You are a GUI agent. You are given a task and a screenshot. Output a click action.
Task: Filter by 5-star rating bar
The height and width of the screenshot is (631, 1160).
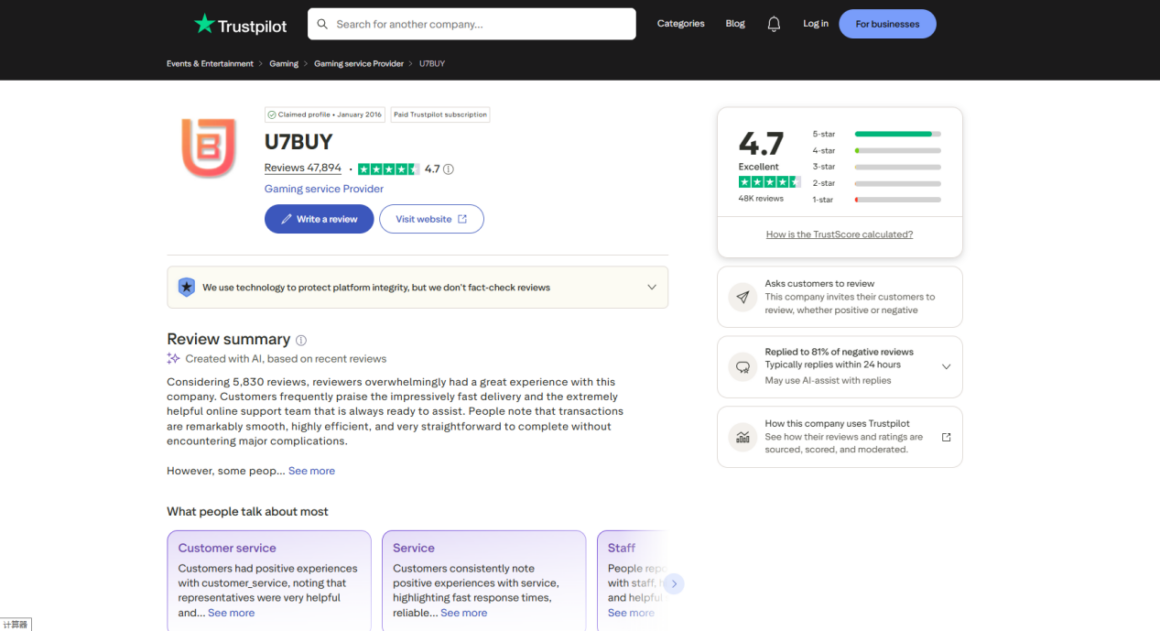(877, 134)
